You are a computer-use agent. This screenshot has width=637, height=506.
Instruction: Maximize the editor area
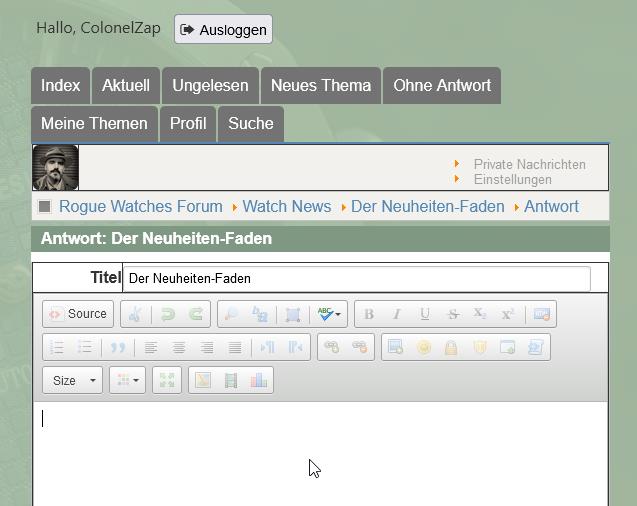coord(167,380)
